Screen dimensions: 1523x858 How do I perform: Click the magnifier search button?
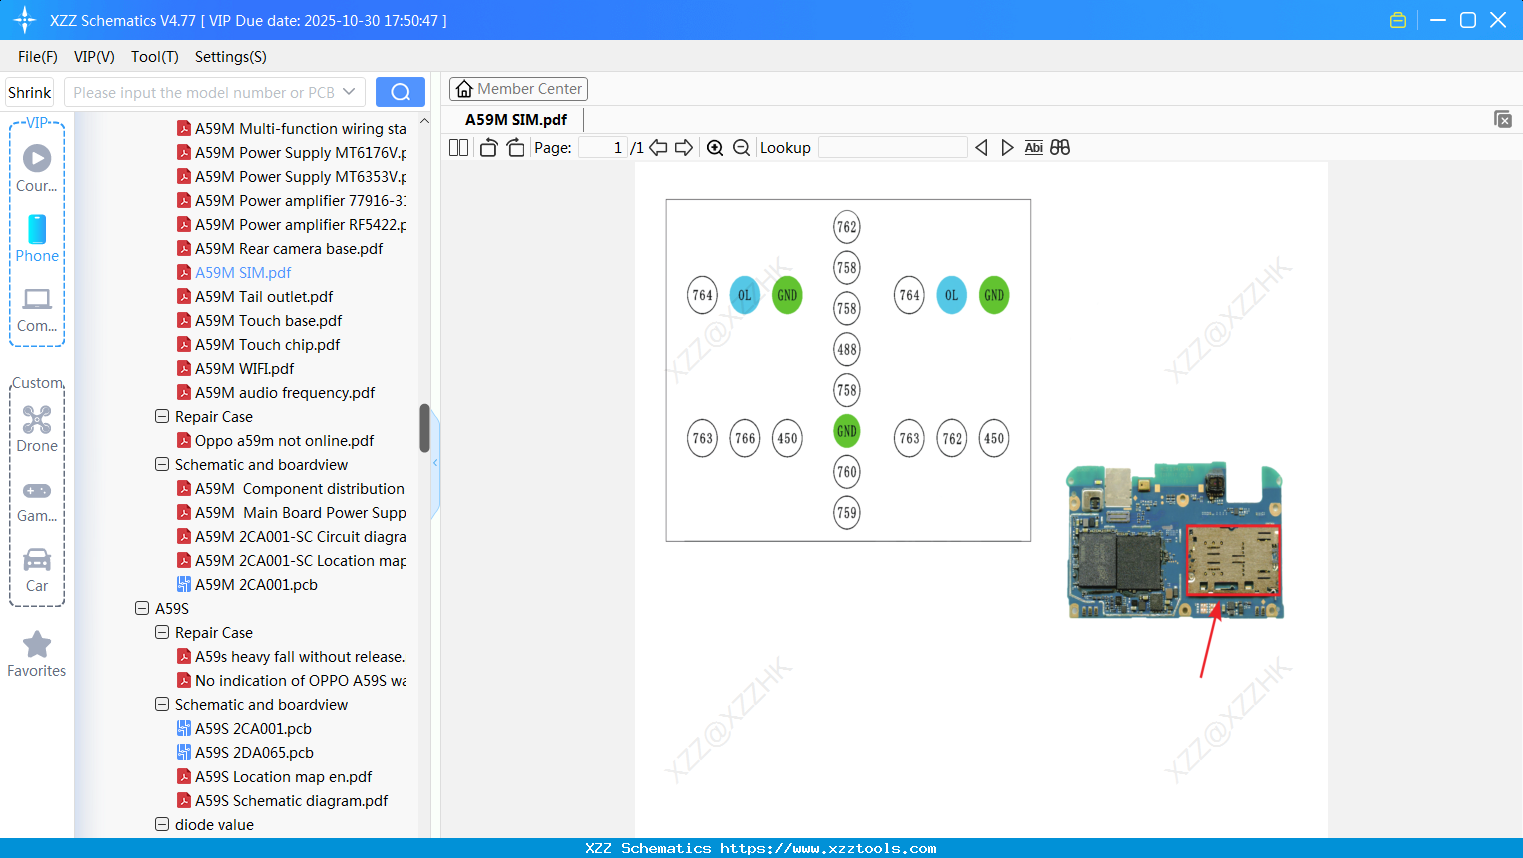(x=400, y=92)
